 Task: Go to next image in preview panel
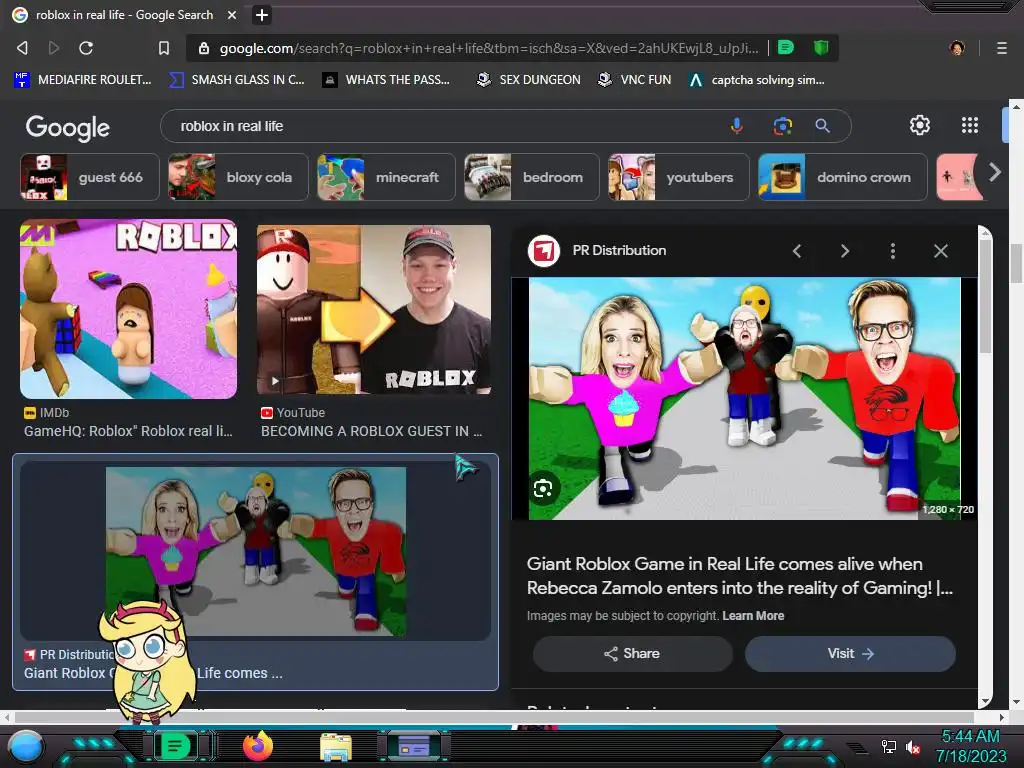[x=845, y=251]
